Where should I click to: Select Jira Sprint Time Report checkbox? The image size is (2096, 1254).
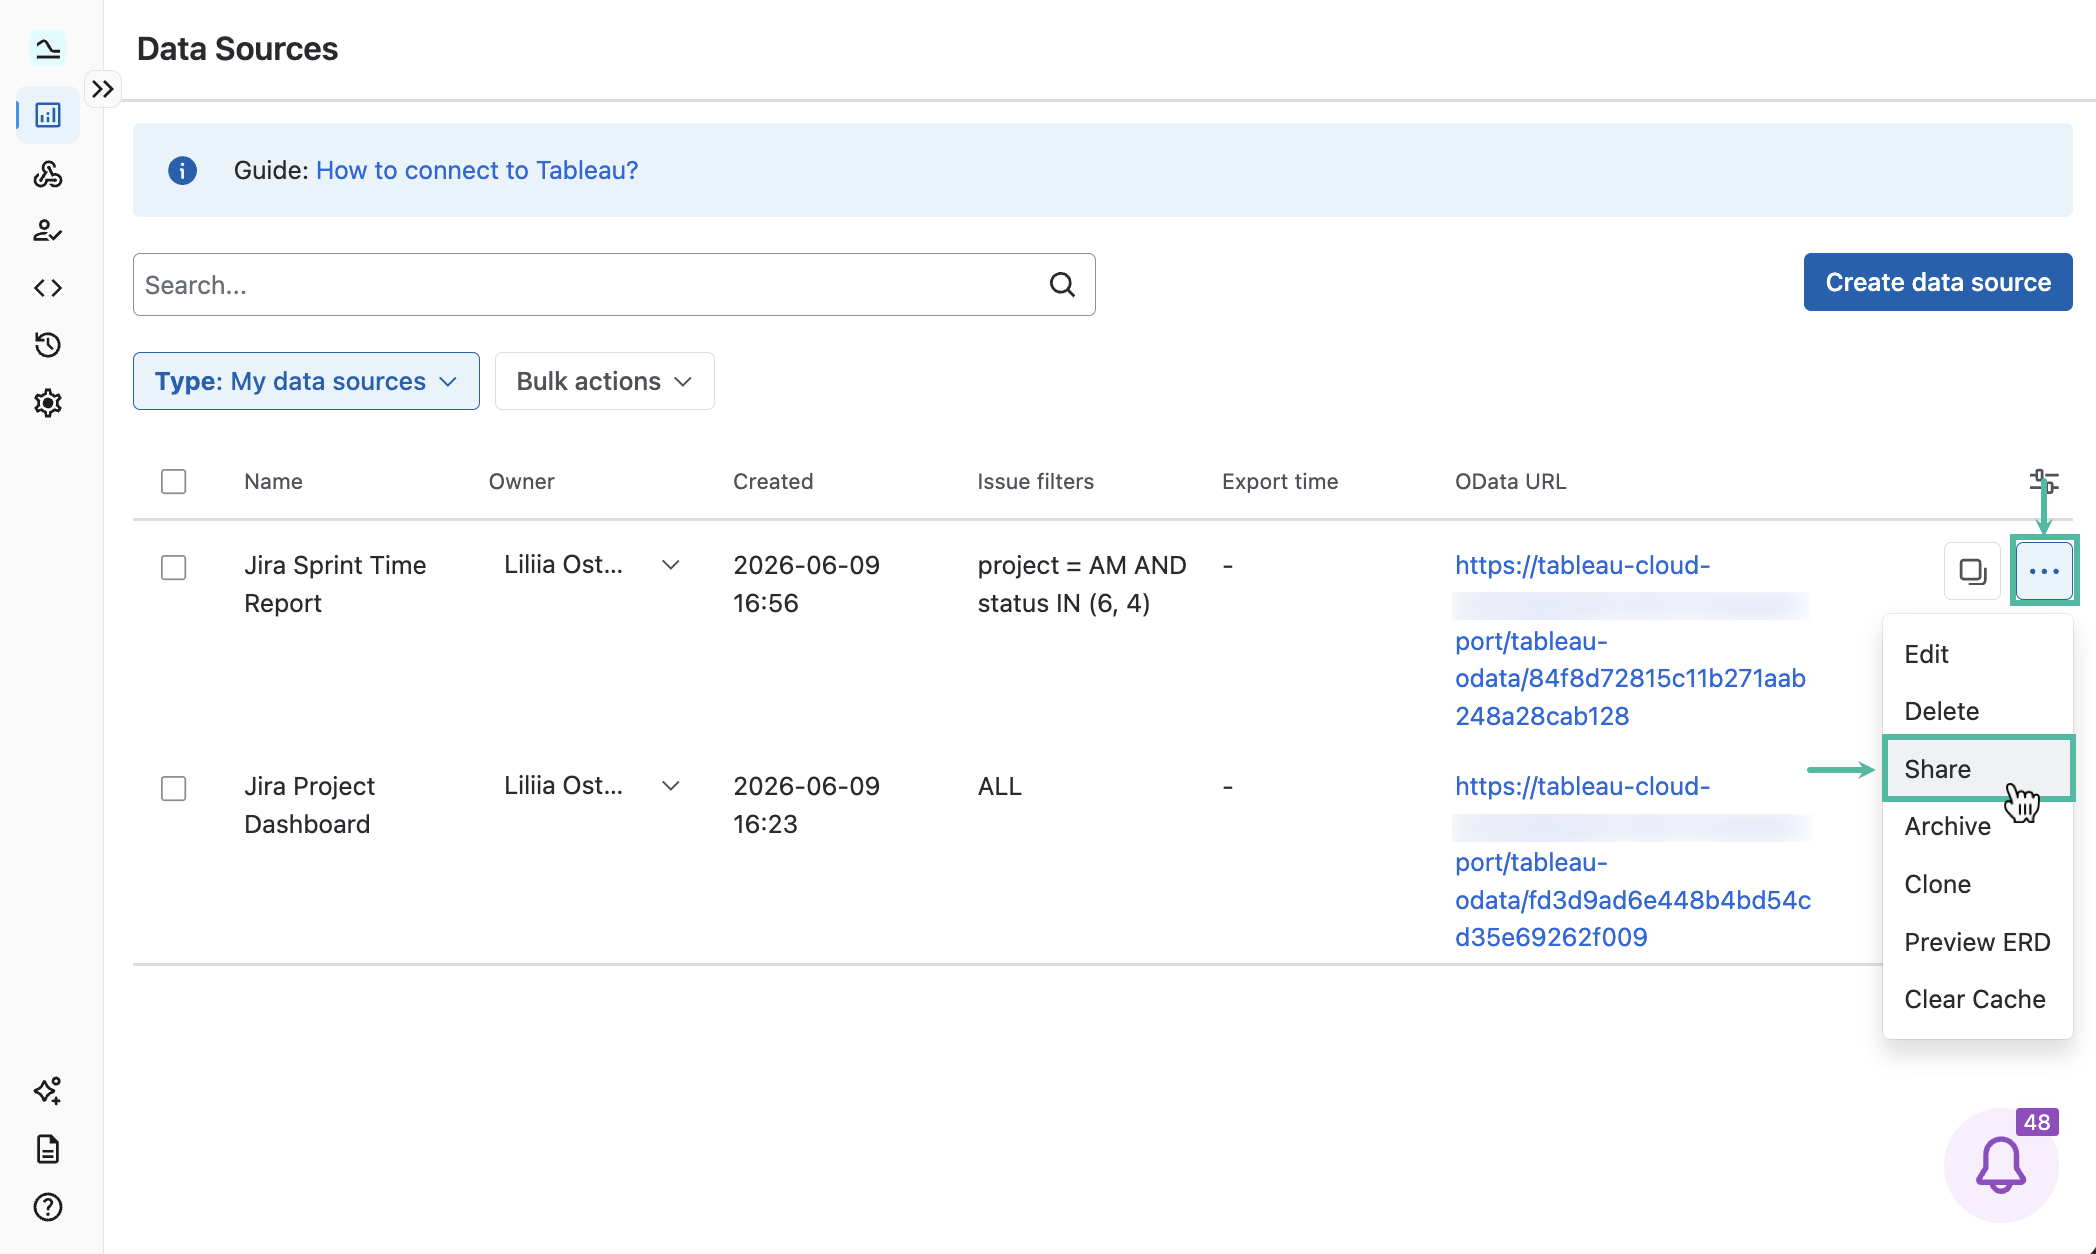[174, 568]
